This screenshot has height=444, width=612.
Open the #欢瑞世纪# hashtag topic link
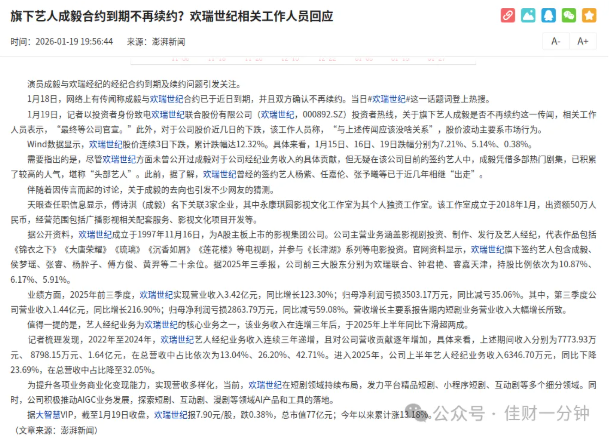(x=388, y=99)
